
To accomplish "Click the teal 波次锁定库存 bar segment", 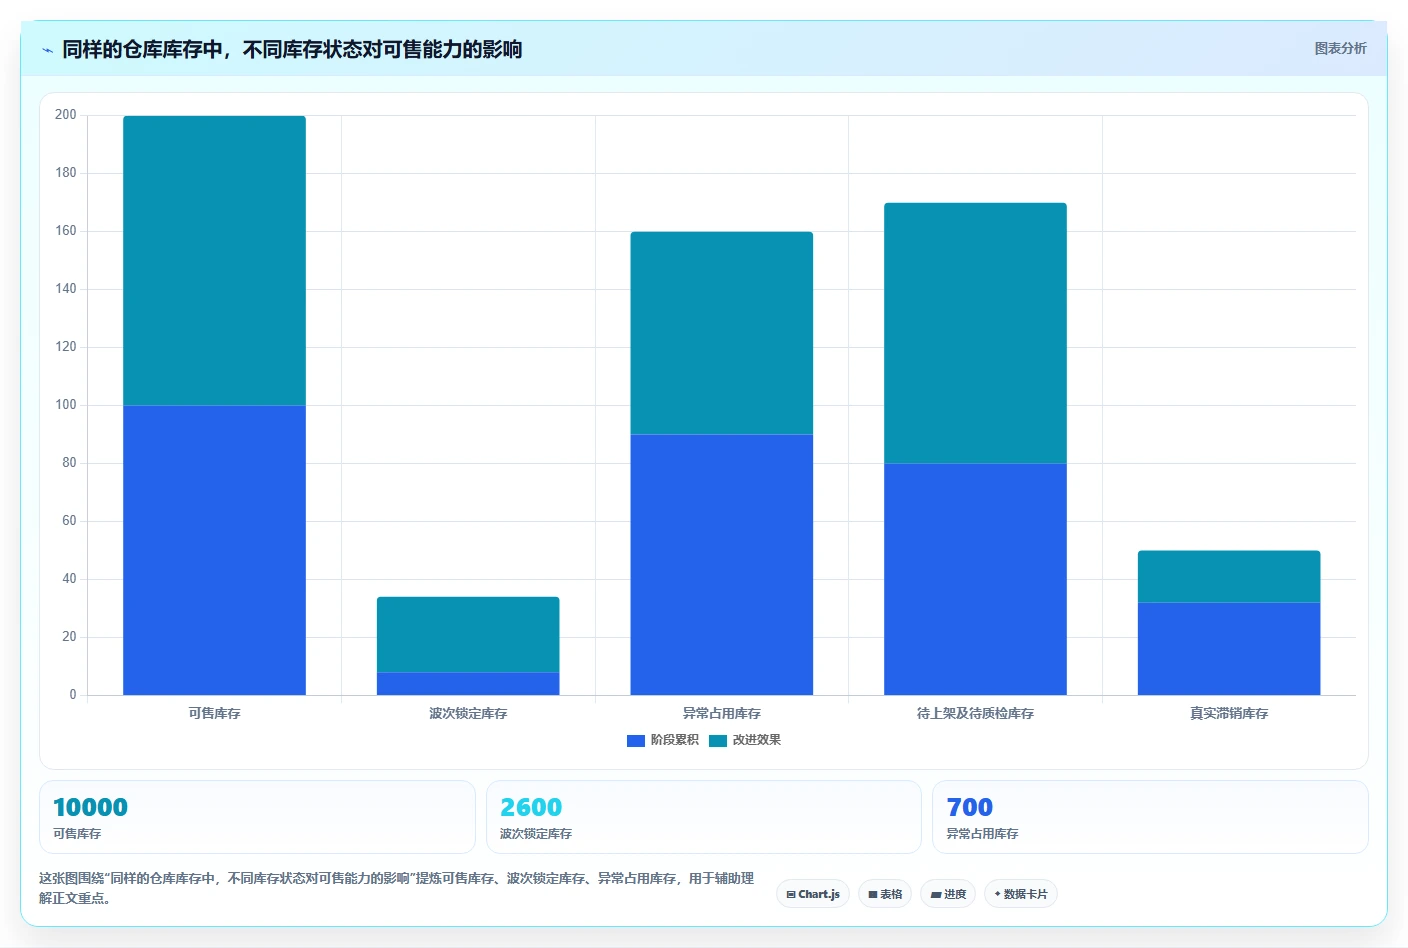I will click(x=468, y=634).
